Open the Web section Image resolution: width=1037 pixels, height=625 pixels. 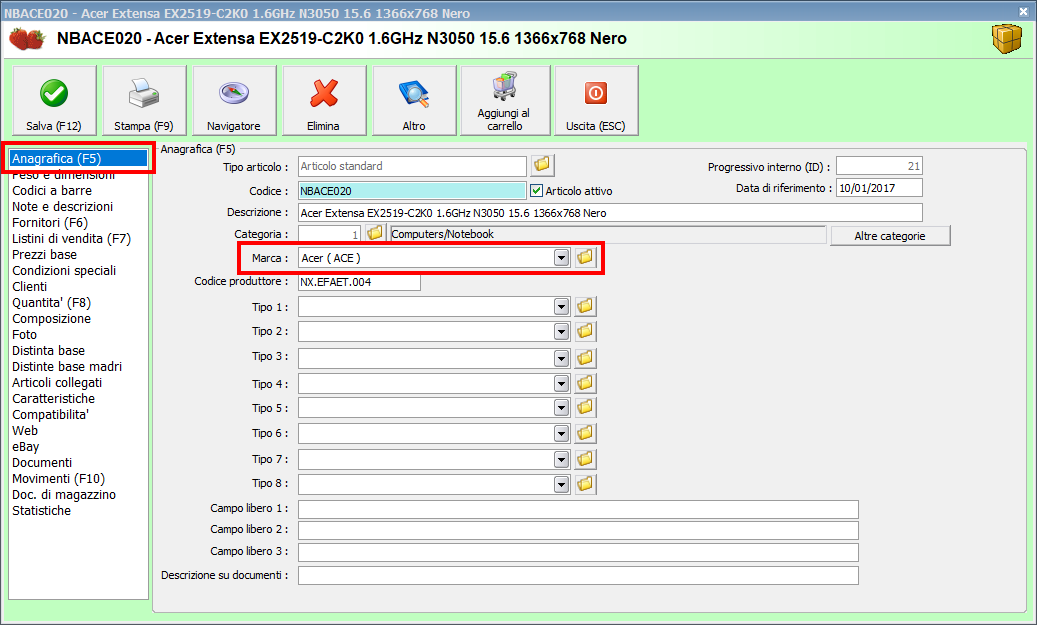point(24,431)
